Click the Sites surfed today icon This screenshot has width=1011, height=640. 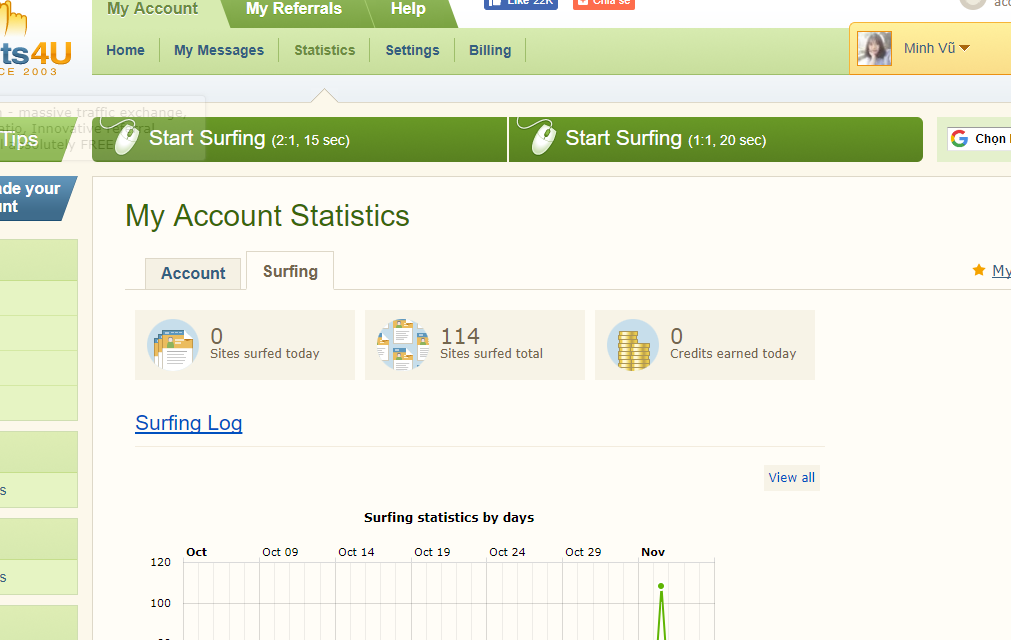(173, 345)
